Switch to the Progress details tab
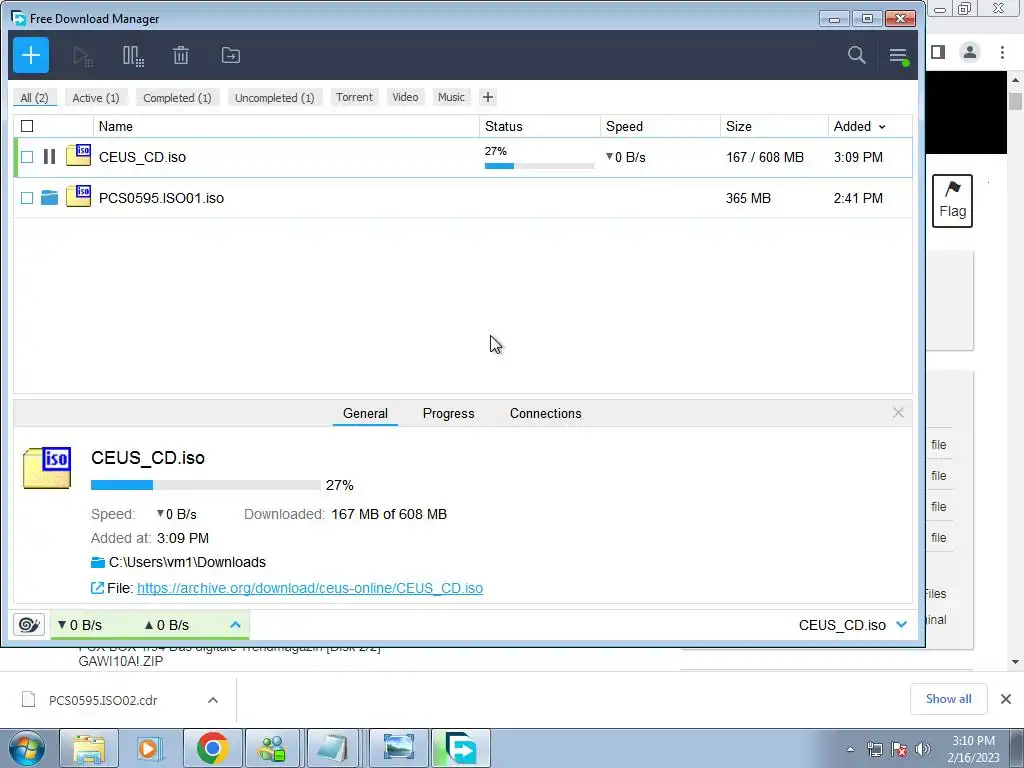1024x768 pixels. click(449, 413)
